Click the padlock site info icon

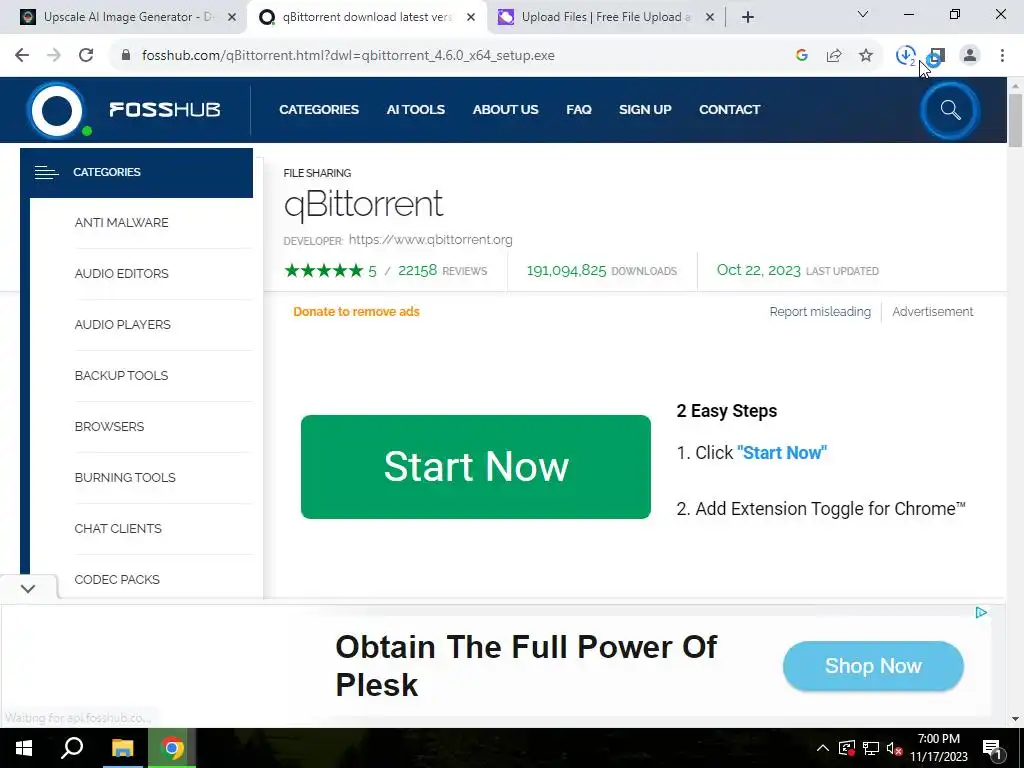126,56
